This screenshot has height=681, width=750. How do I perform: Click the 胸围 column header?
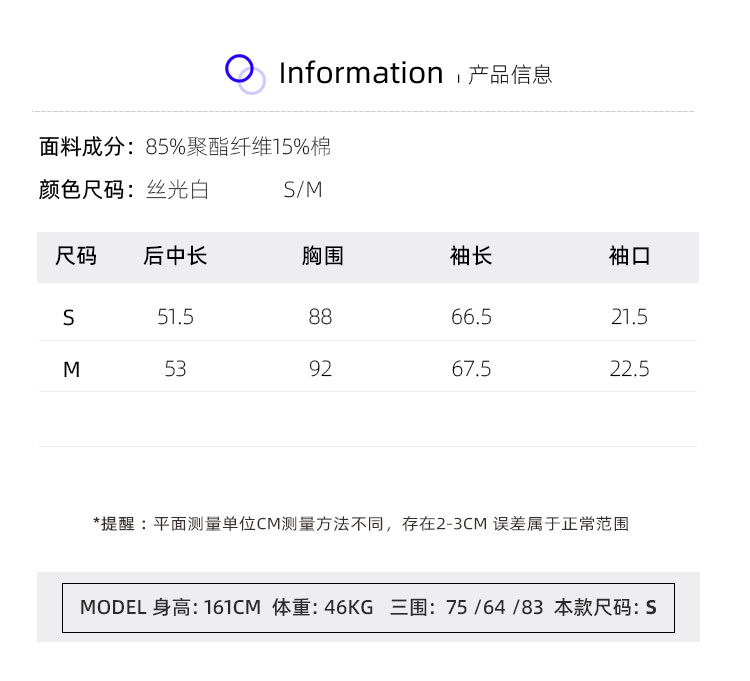click(322, 255)
